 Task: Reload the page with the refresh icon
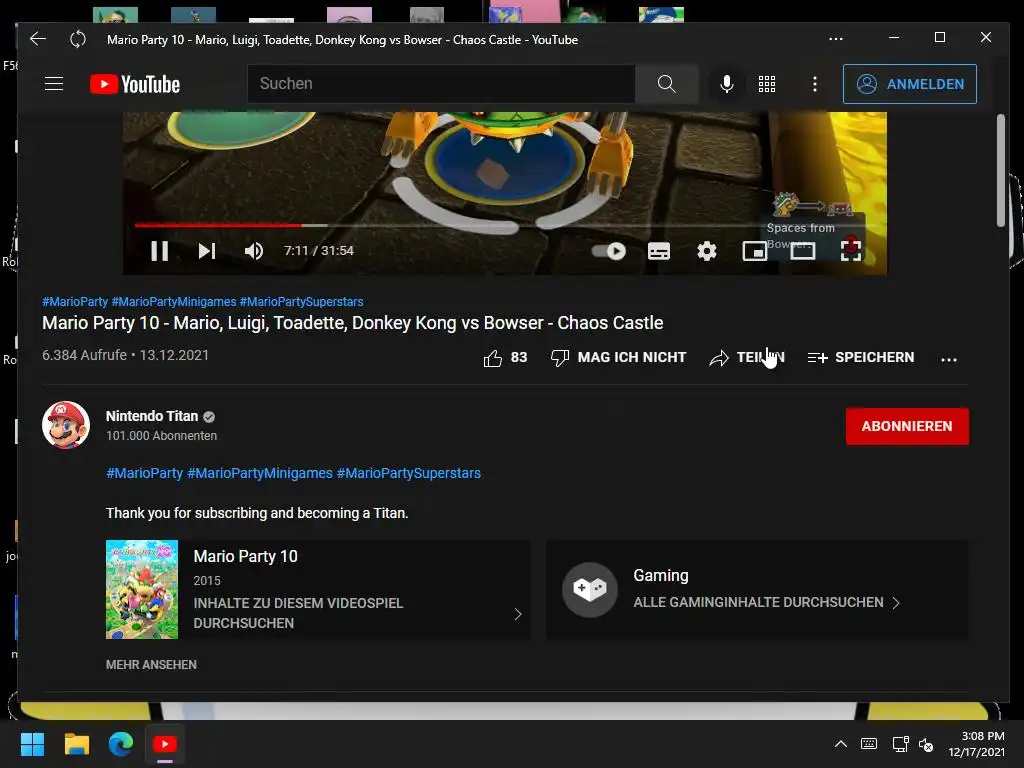tap(78, 39)
